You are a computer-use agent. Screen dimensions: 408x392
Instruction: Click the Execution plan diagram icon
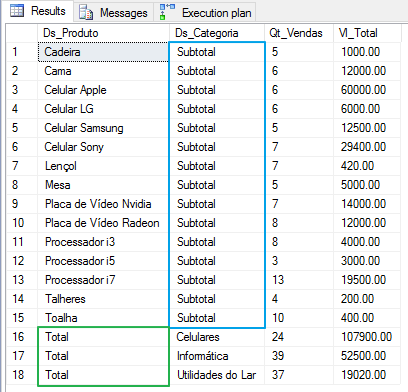pyautogui.click(x=167, y=12)
